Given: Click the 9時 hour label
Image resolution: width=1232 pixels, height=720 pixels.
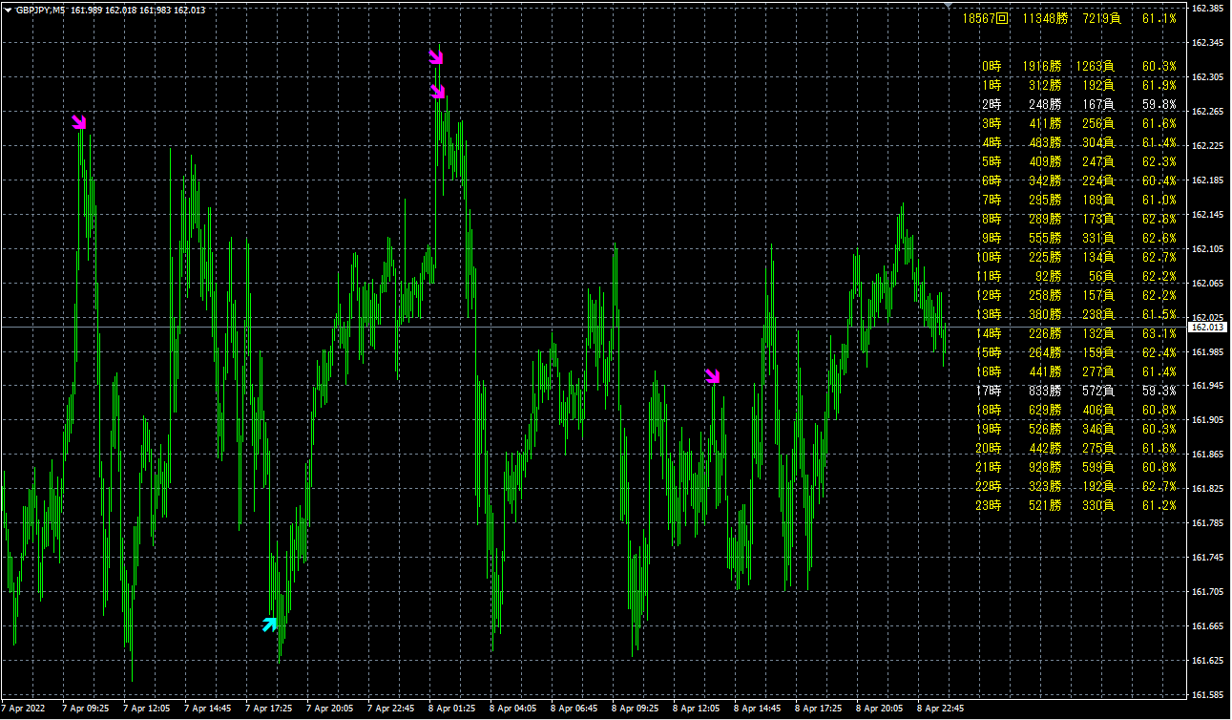Looking at the screenshot, I should (x=990, y=238).
